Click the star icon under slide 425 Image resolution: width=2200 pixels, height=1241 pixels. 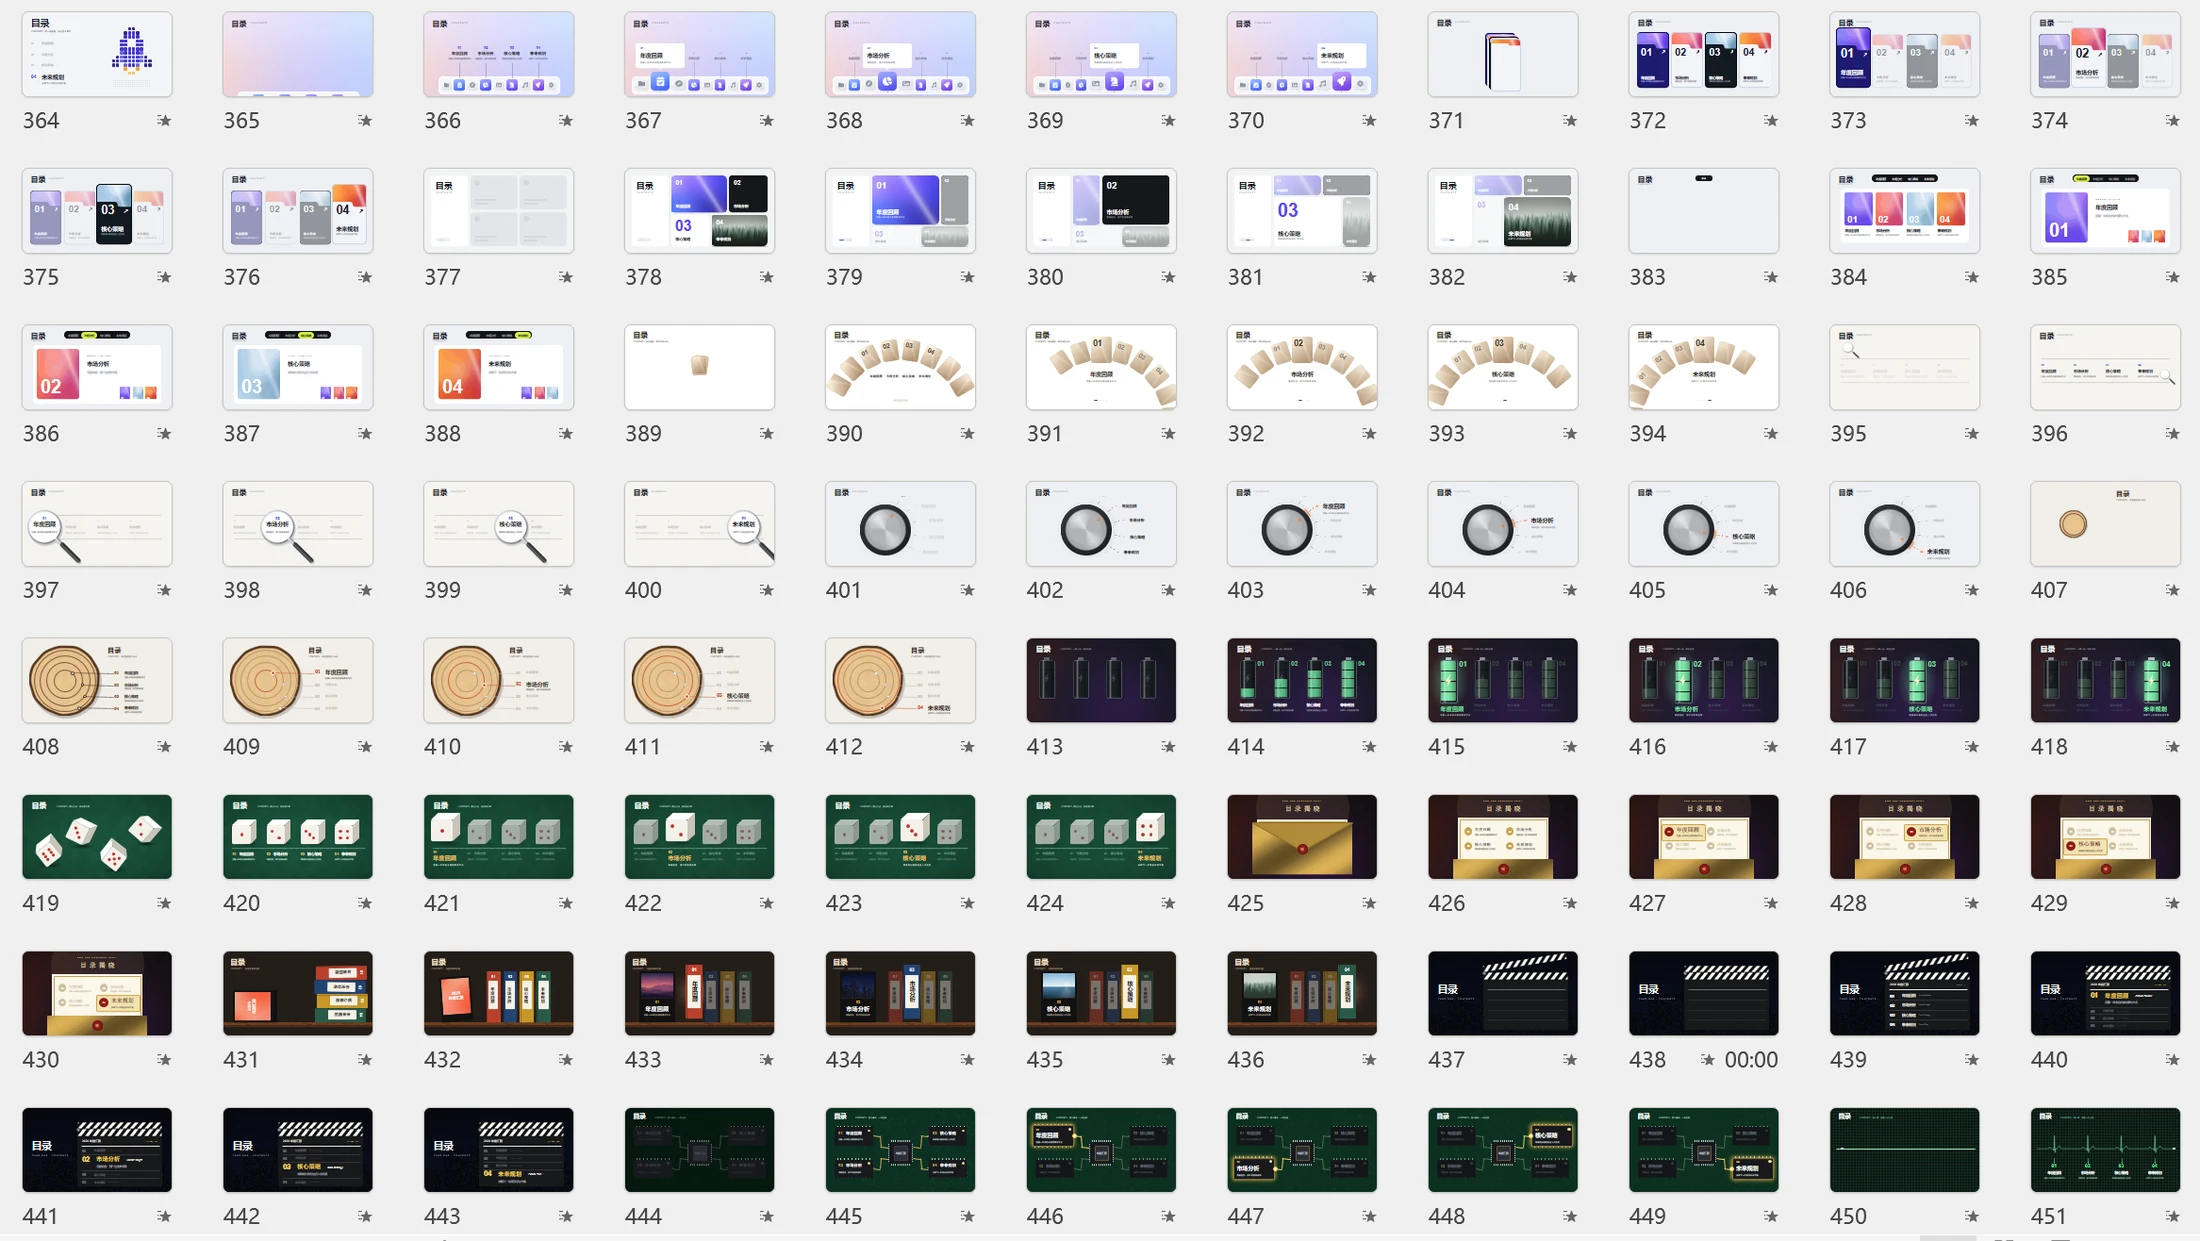1369,904
